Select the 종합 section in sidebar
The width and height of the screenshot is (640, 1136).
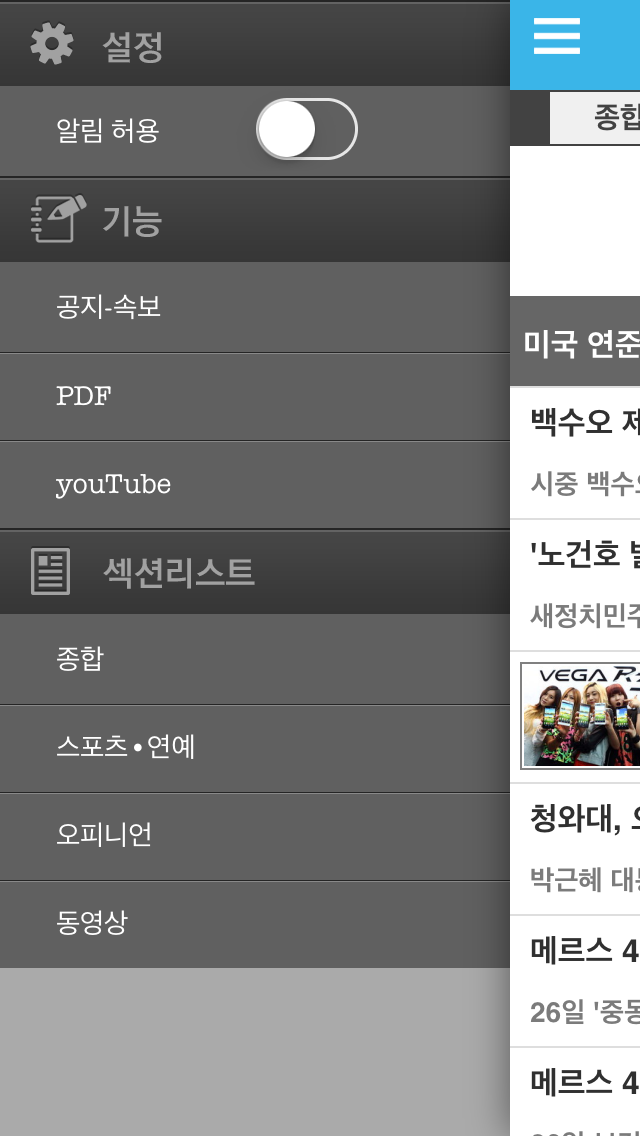(x=255, y=659)
